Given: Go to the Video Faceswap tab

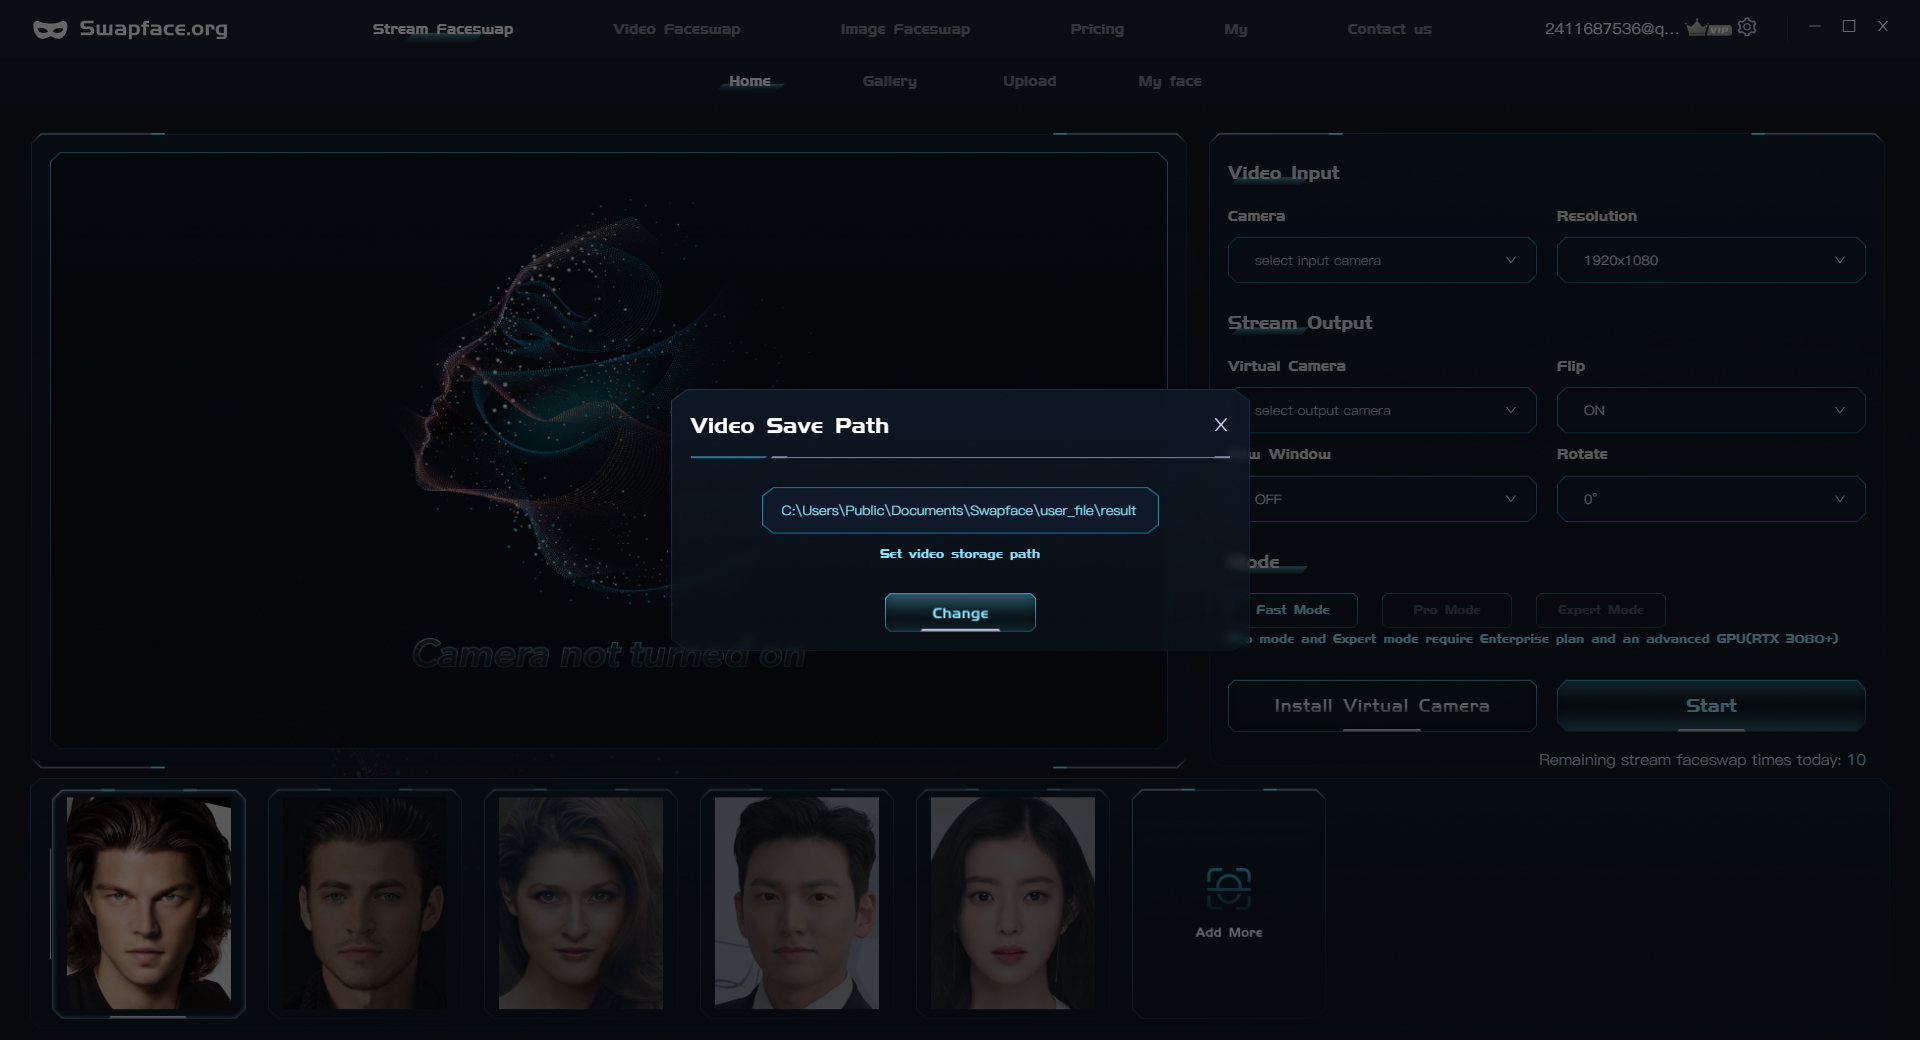Looking at the screenshot, I should pos(676,29).
